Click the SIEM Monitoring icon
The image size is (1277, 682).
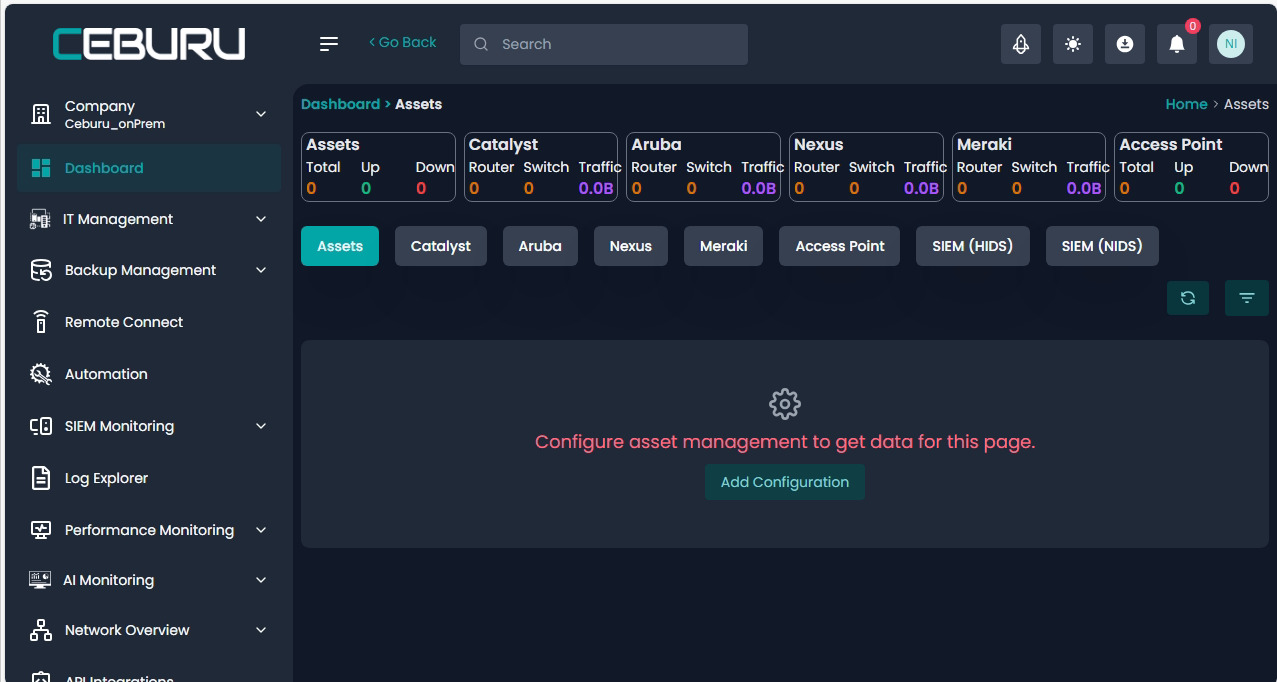point(41,426)
